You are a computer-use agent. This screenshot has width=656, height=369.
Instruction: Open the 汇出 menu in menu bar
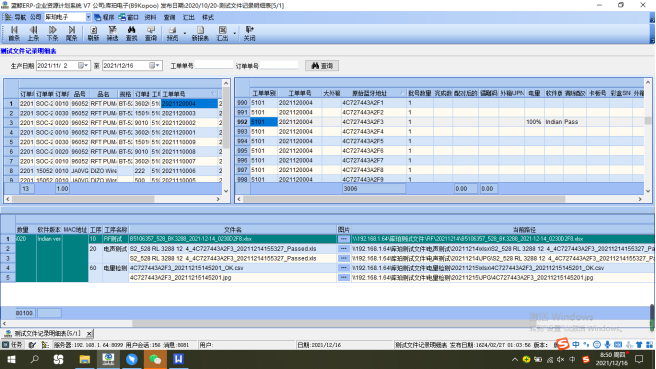(189, 17)
